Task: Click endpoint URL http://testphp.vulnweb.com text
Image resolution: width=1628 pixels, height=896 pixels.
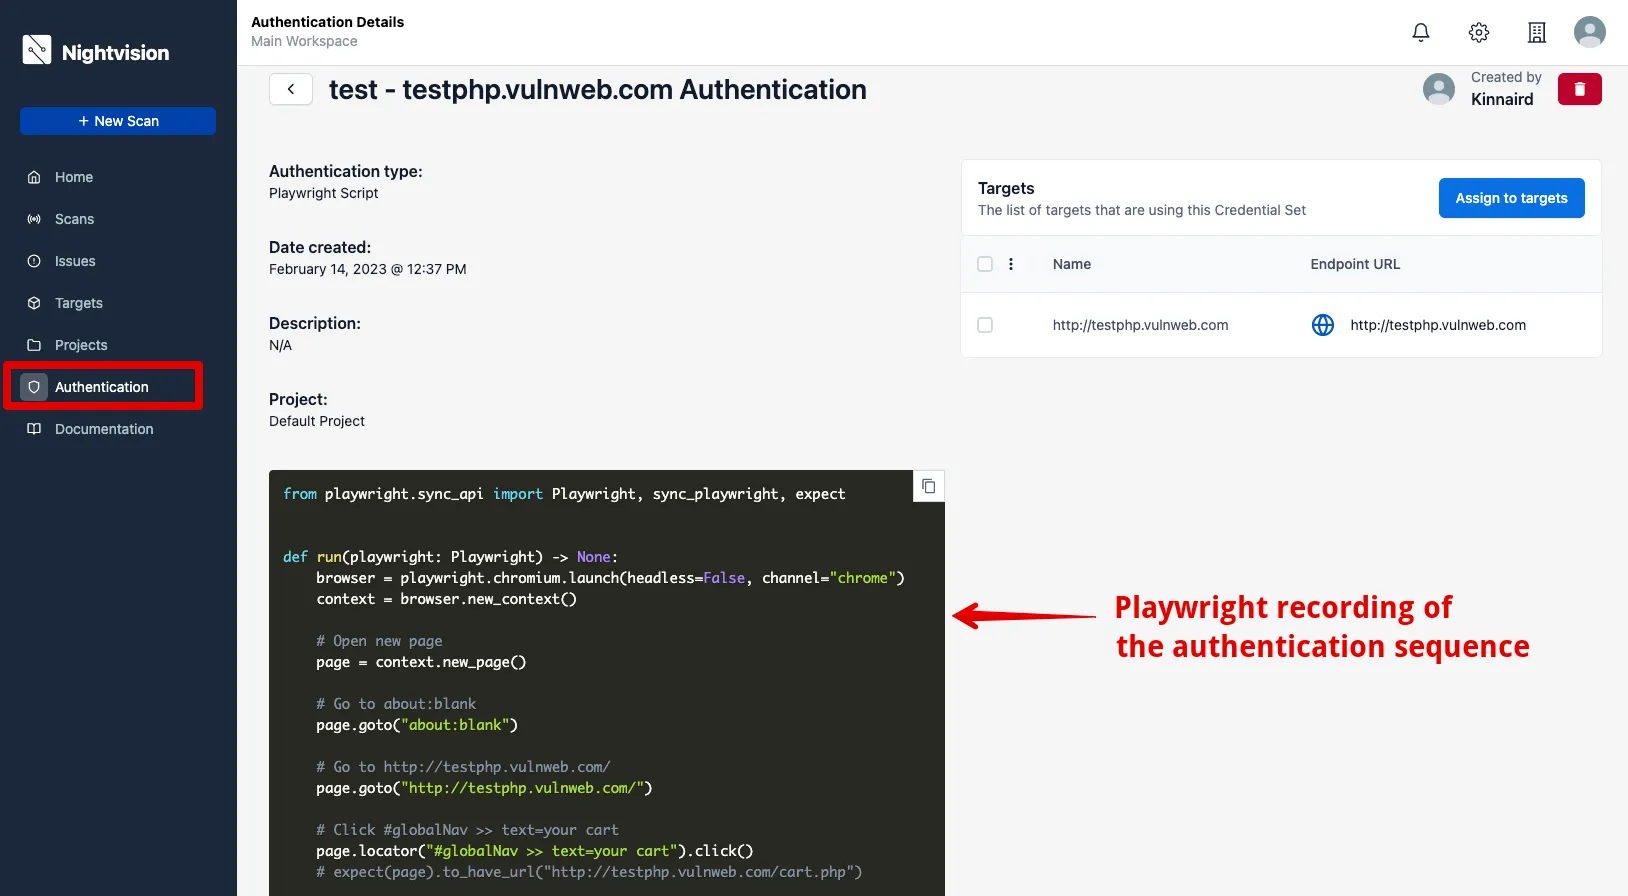Action: point(1438,325)
